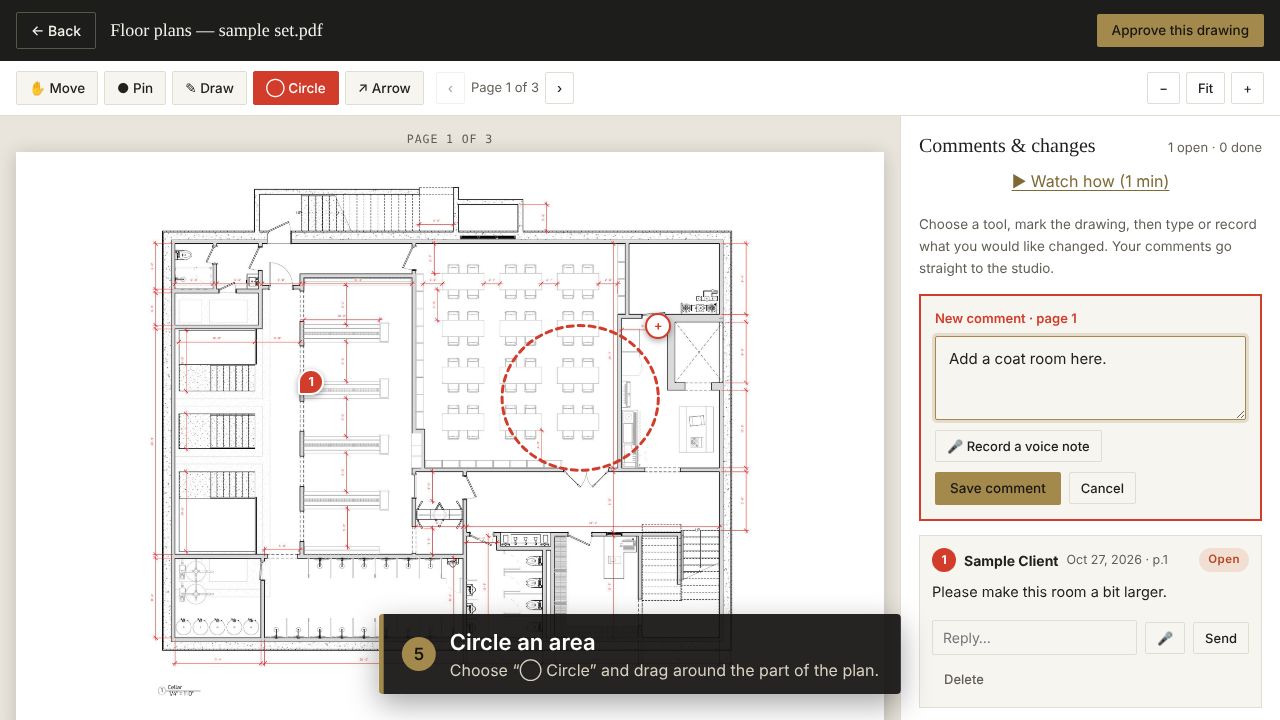Viewport: 1280px width, 720px height.
Task: Select the Circle tool
Action: pyautogui.click(x=296, y=88)
